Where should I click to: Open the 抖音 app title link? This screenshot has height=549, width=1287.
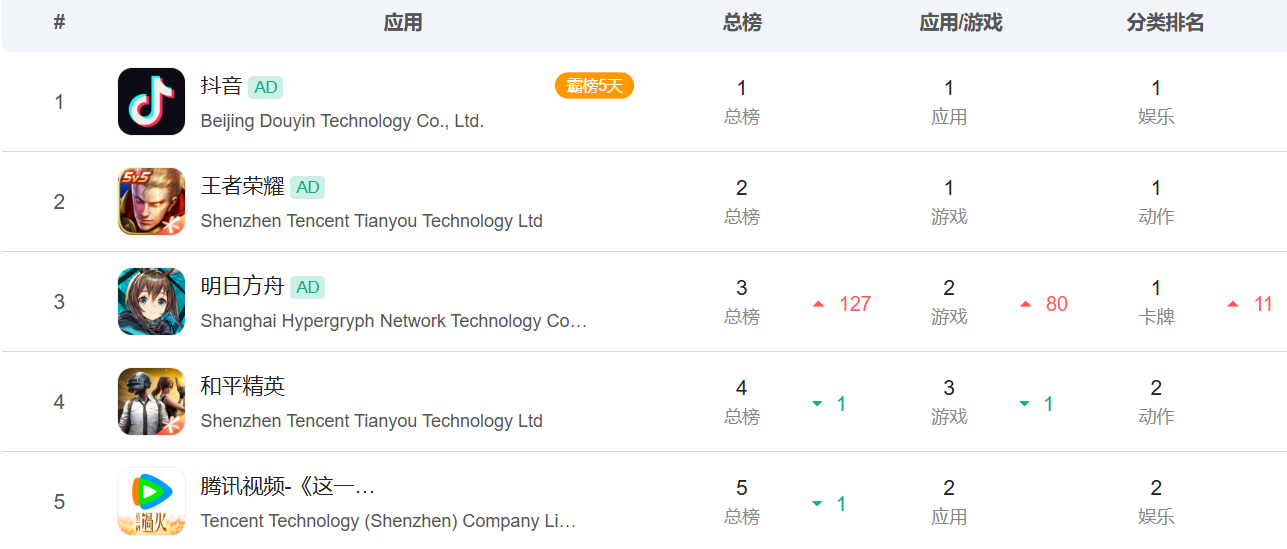pyautogui.click(x=221, y=86)
